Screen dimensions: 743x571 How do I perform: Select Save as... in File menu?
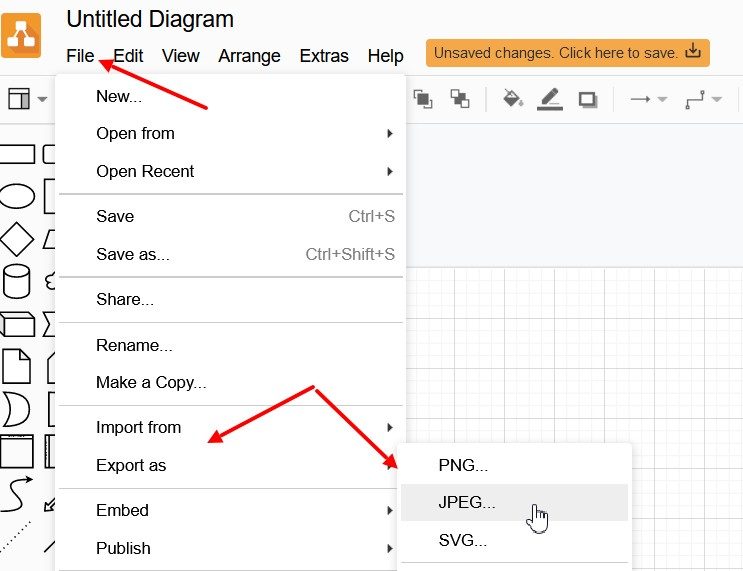tap(133, 254)
